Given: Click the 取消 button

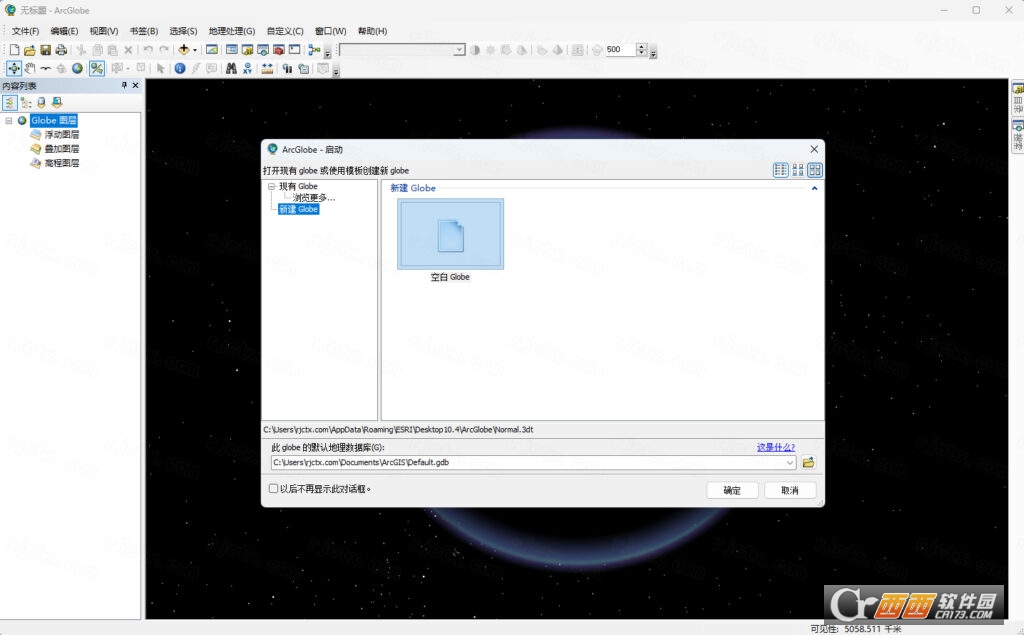Looking at the screenshot, I should (x=790, y=490).
